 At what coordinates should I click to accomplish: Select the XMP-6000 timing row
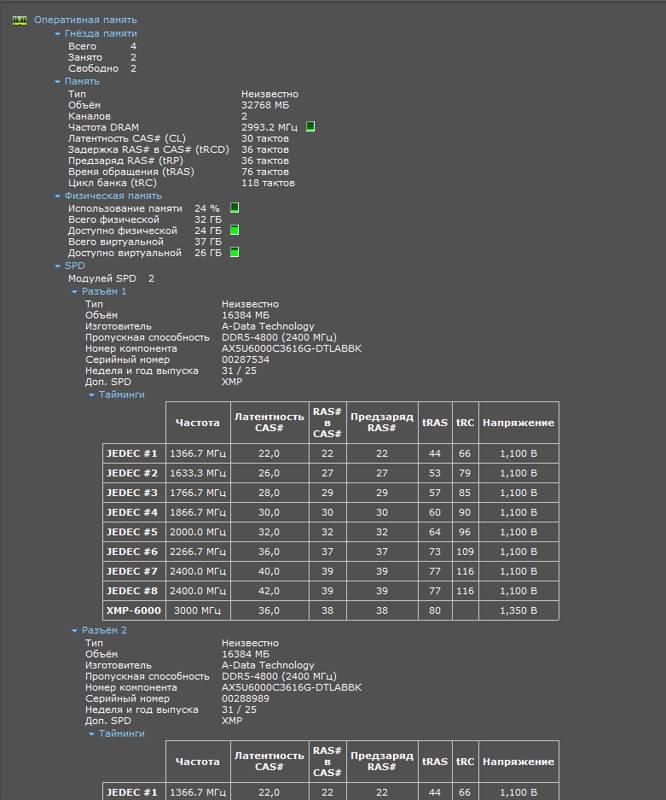pyautogui.click(x=331, y=611)
